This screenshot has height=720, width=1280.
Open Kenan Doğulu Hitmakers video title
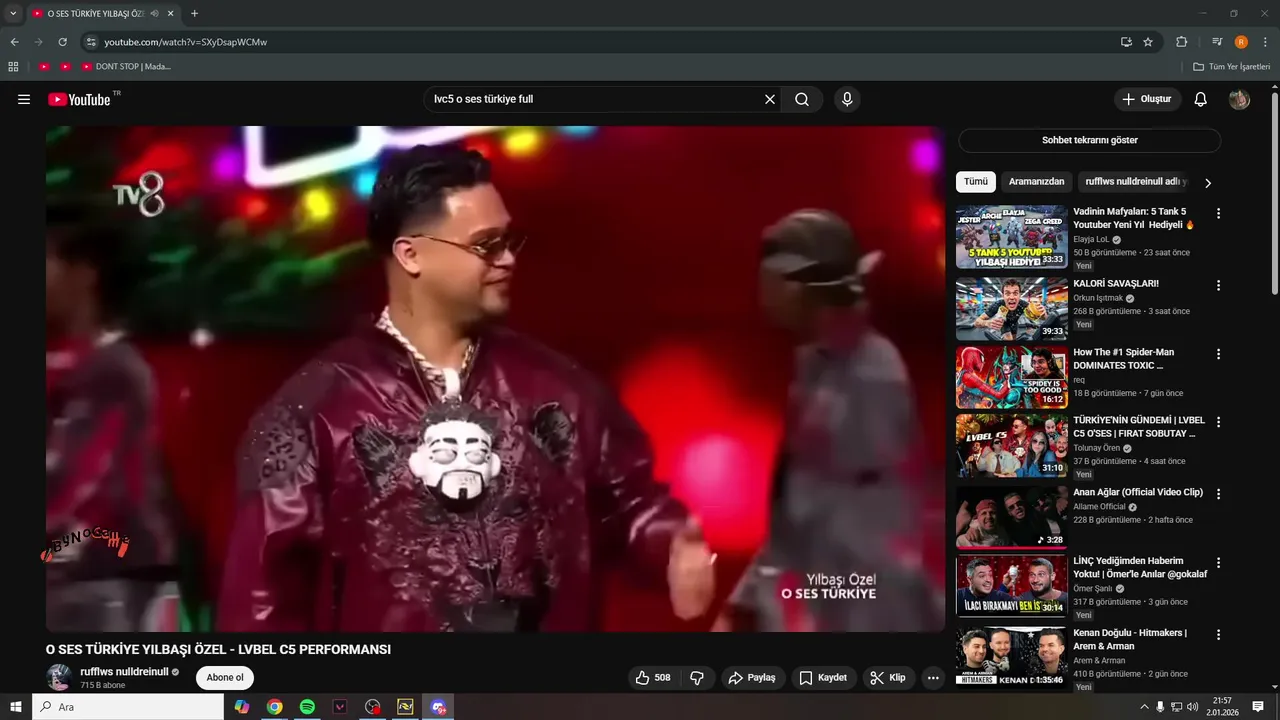pos(1130,640)
